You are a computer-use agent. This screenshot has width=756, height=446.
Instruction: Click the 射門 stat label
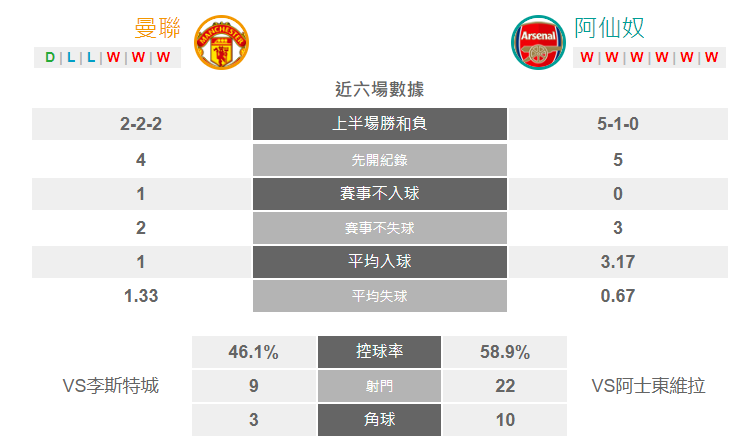379,386
